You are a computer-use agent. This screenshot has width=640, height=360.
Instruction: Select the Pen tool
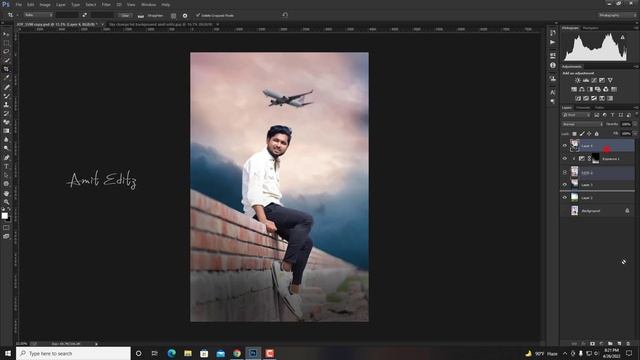pyautogui.click(x=6, y=158)
